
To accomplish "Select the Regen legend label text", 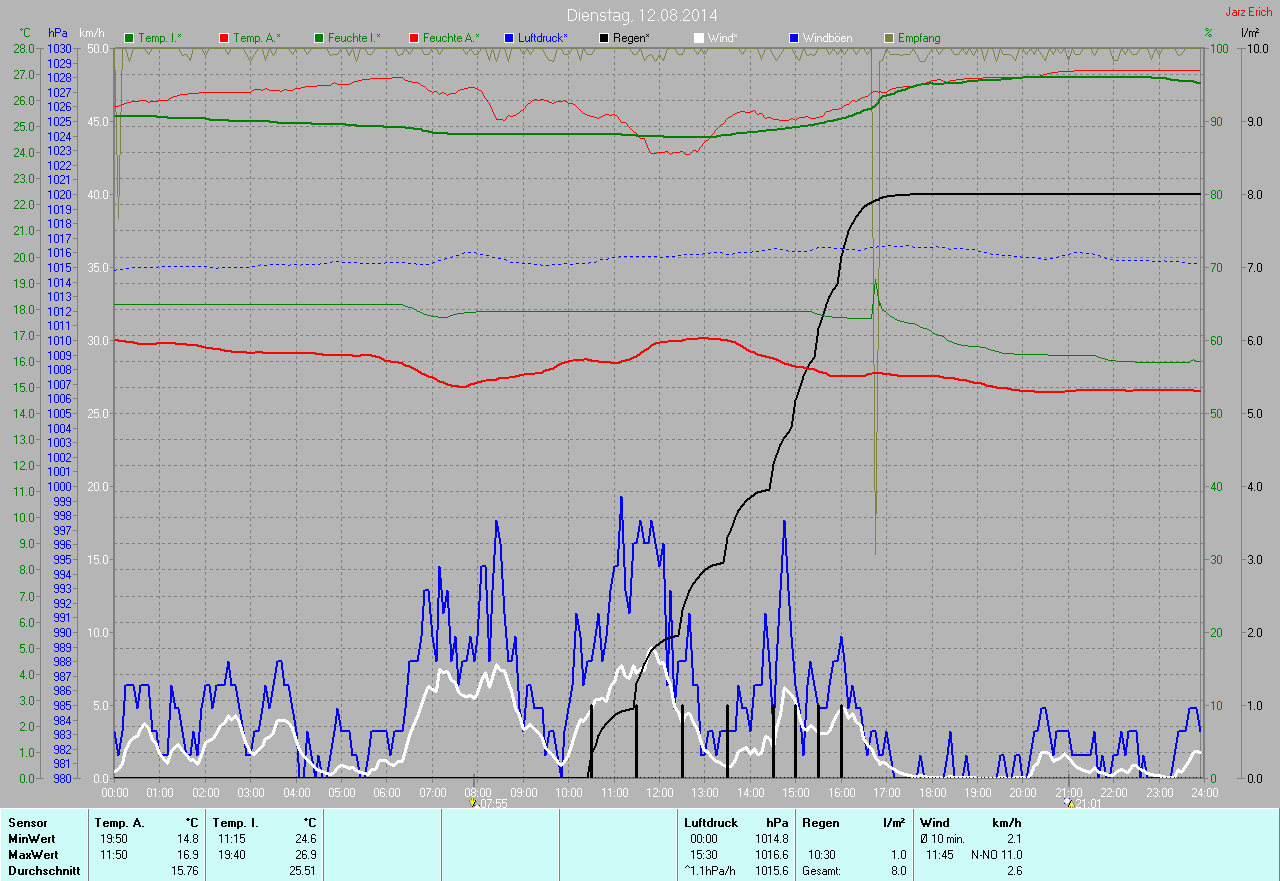I will [x=632, y=38].
